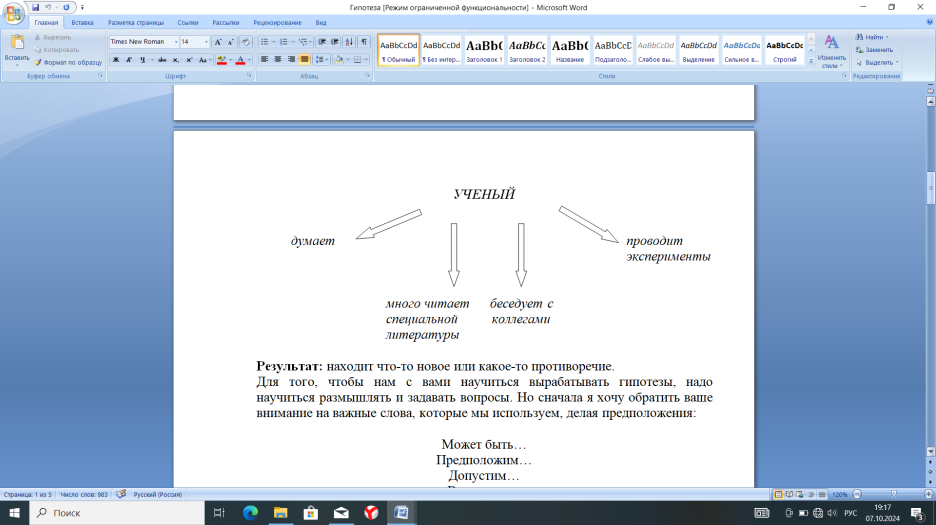936x525 pixels.
Task: Apply superscript formatting
Action: click(189, 60)
